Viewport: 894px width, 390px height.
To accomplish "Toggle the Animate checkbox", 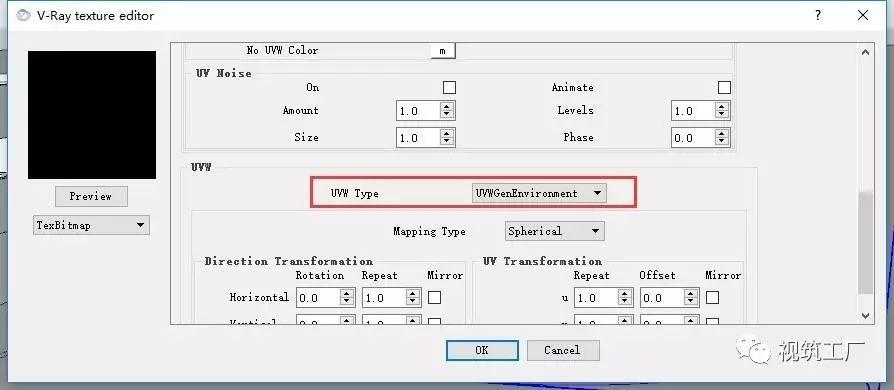I will (724, 87).
